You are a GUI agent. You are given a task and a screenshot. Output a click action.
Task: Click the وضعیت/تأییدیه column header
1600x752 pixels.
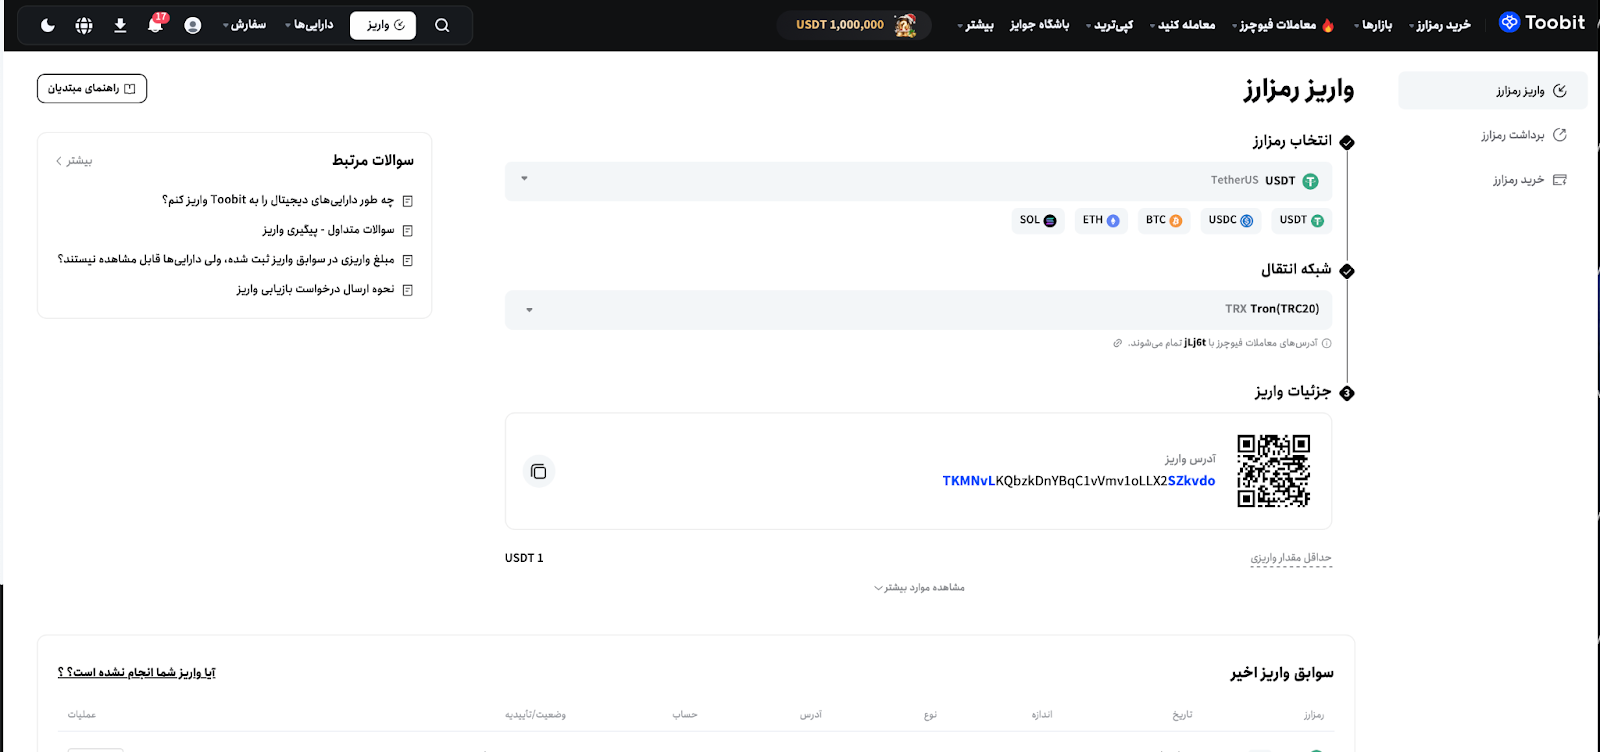pos(535,715)
